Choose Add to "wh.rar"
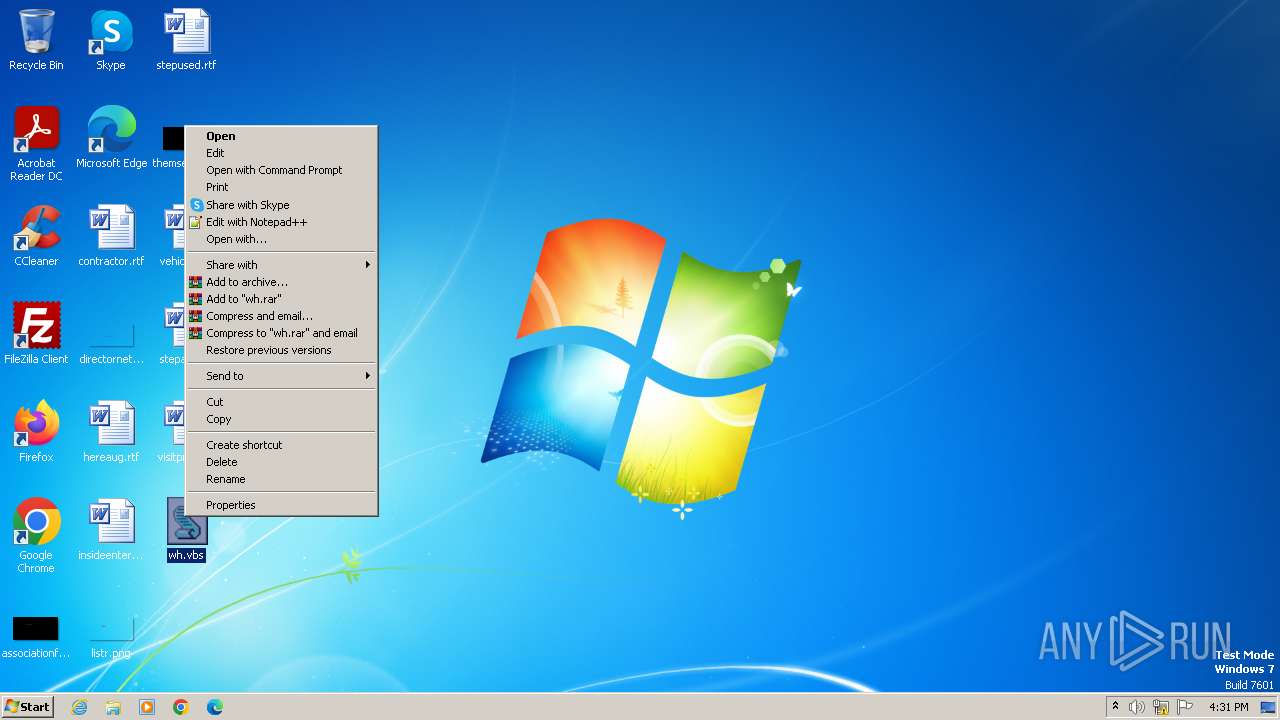1280x720 pixels. pyautogui.click(x=281, y=299)
